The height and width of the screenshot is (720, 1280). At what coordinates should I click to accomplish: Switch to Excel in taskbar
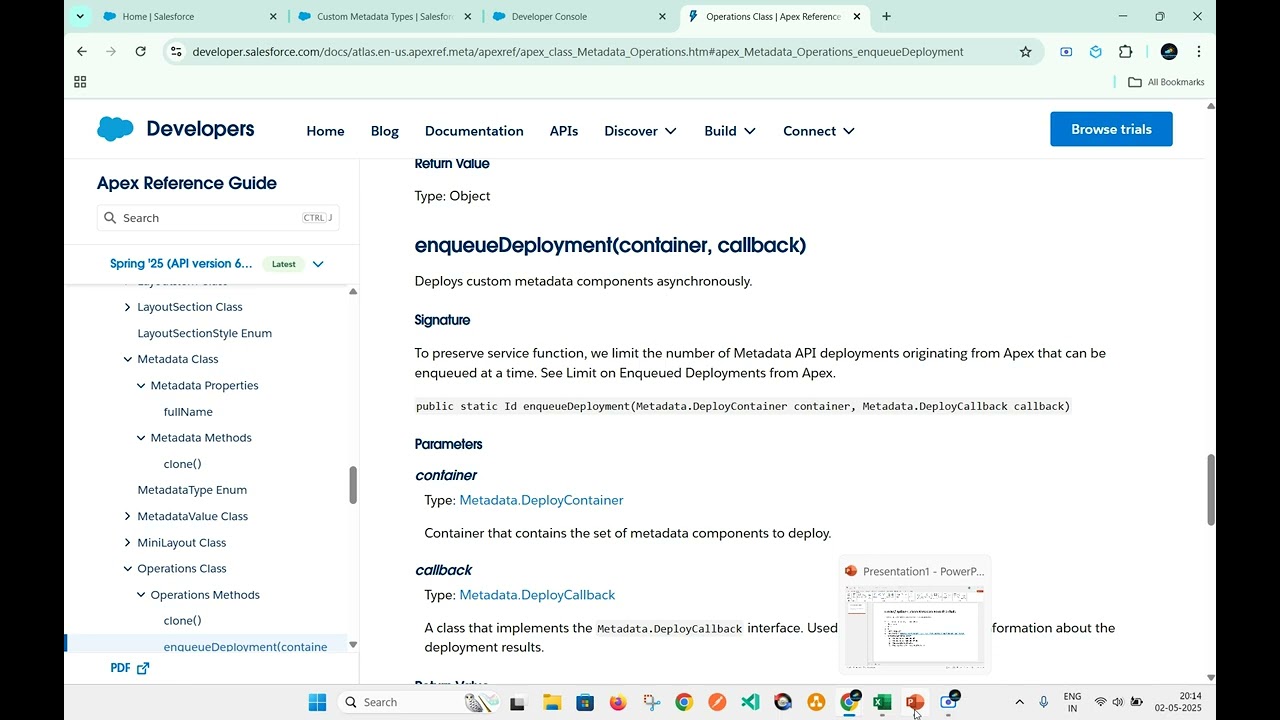(x=882, y=702)
